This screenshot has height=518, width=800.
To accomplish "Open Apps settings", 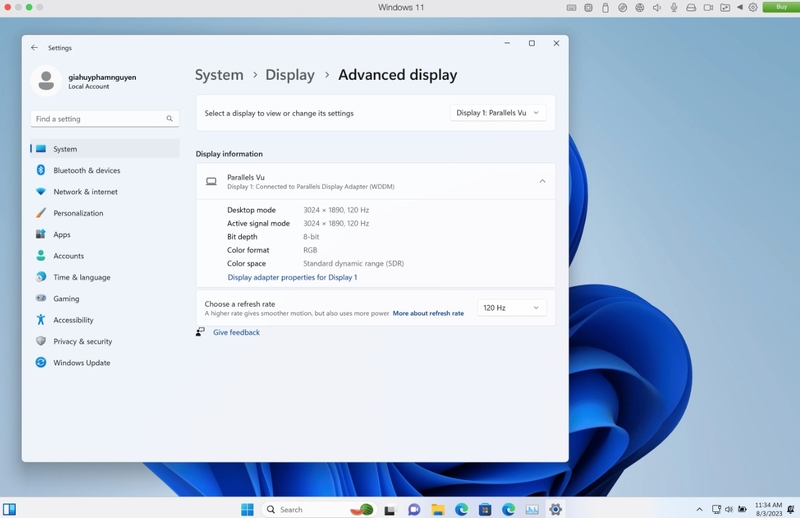I will pyautogui.click(x=105, y=234).
